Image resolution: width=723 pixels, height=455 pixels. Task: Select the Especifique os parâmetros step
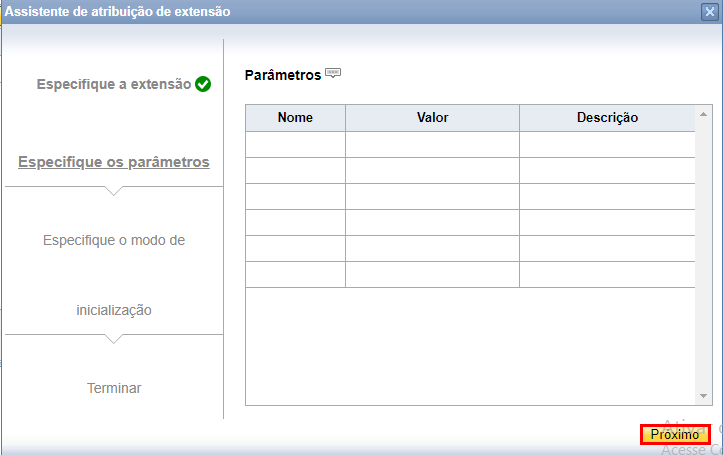tap(114, 162)
